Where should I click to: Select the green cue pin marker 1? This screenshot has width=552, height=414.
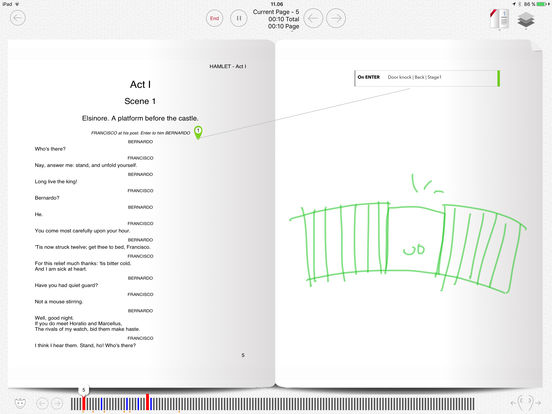tap(198, 132)
